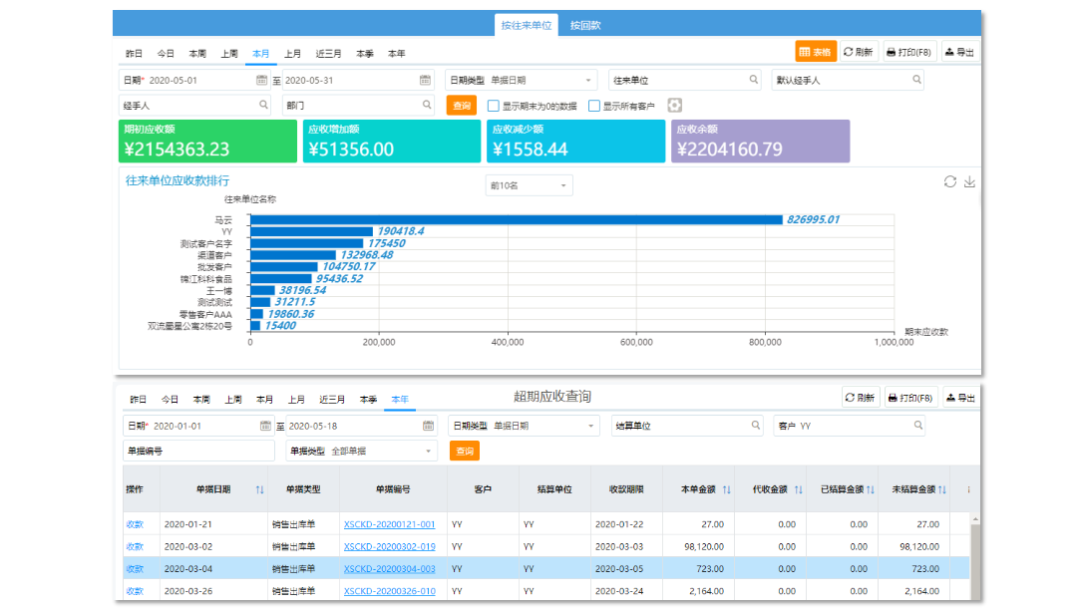
Task: Click the blue 马云 bar in chart
Action: [515, 220]
